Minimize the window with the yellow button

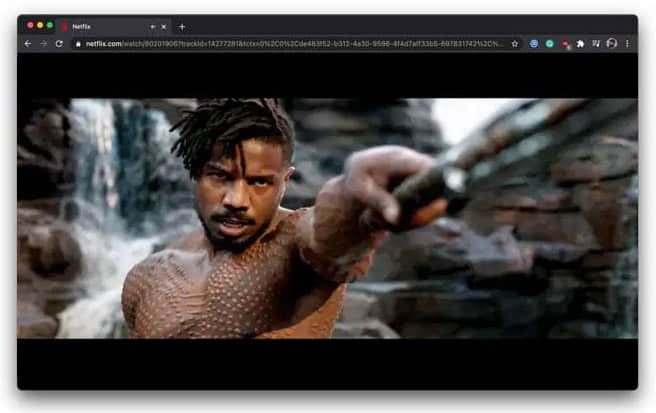click(x=40, y=26)
